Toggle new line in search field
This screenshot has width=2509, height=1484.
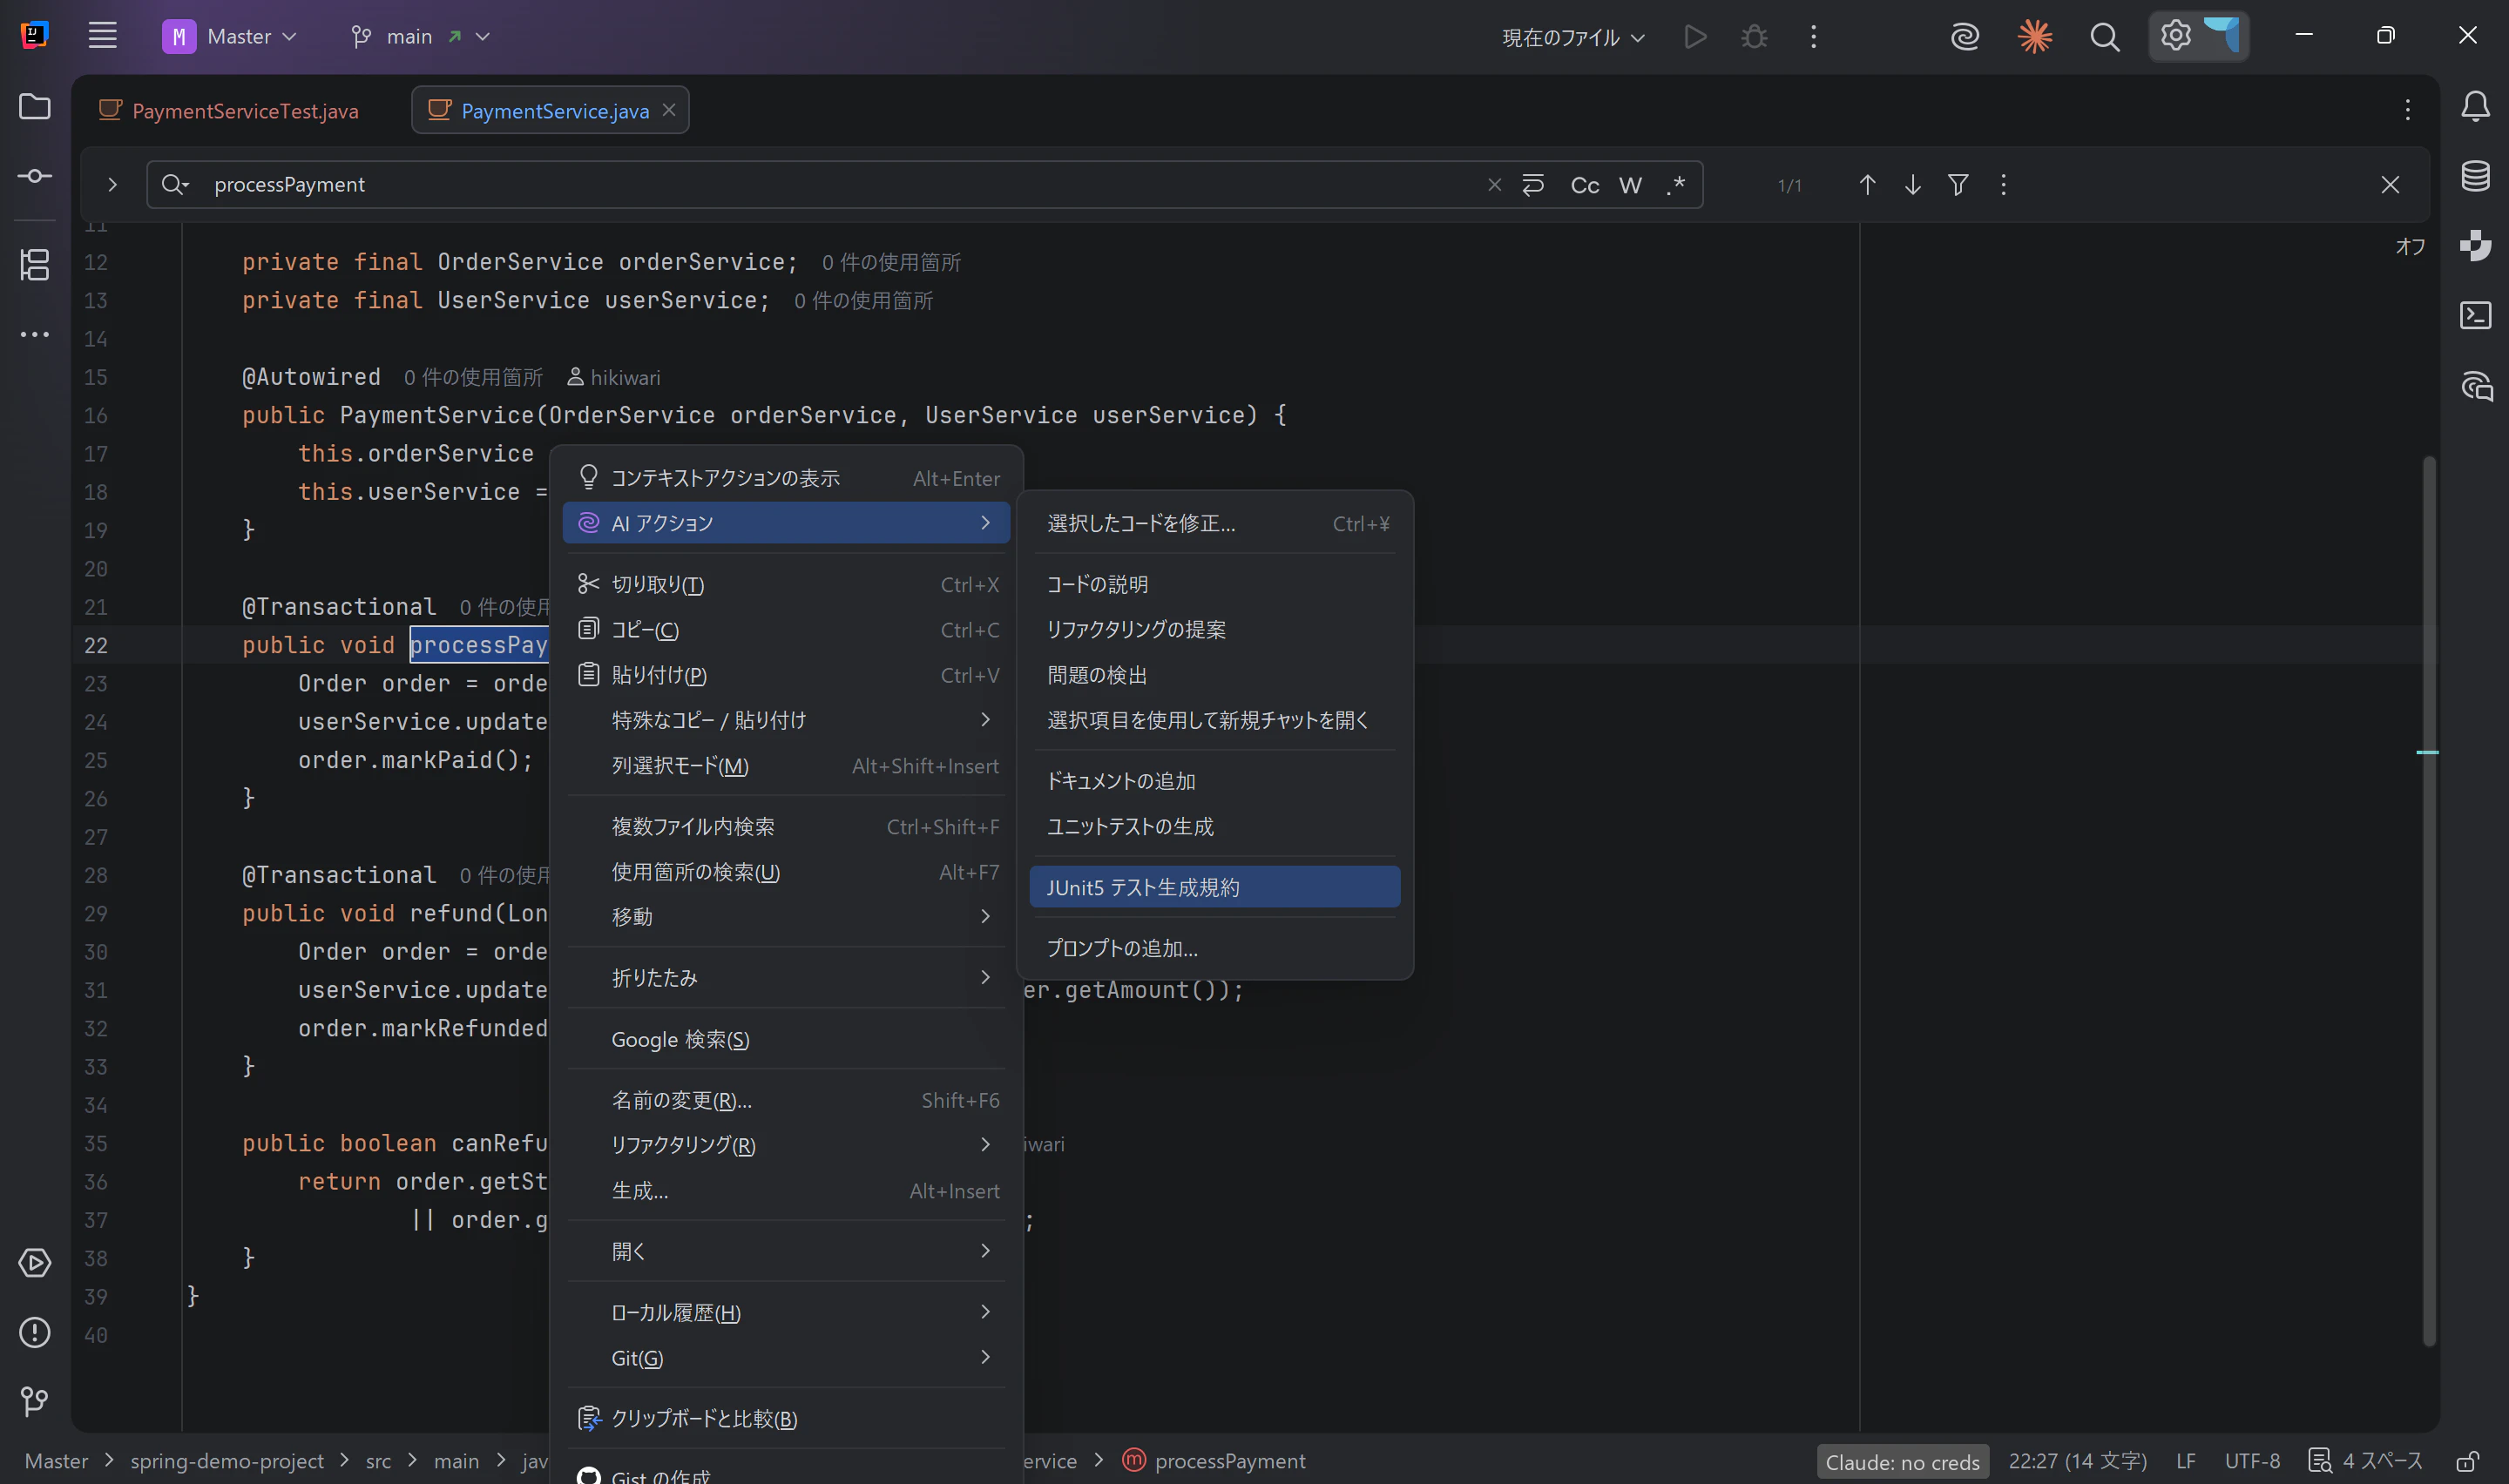[1533, 185]
